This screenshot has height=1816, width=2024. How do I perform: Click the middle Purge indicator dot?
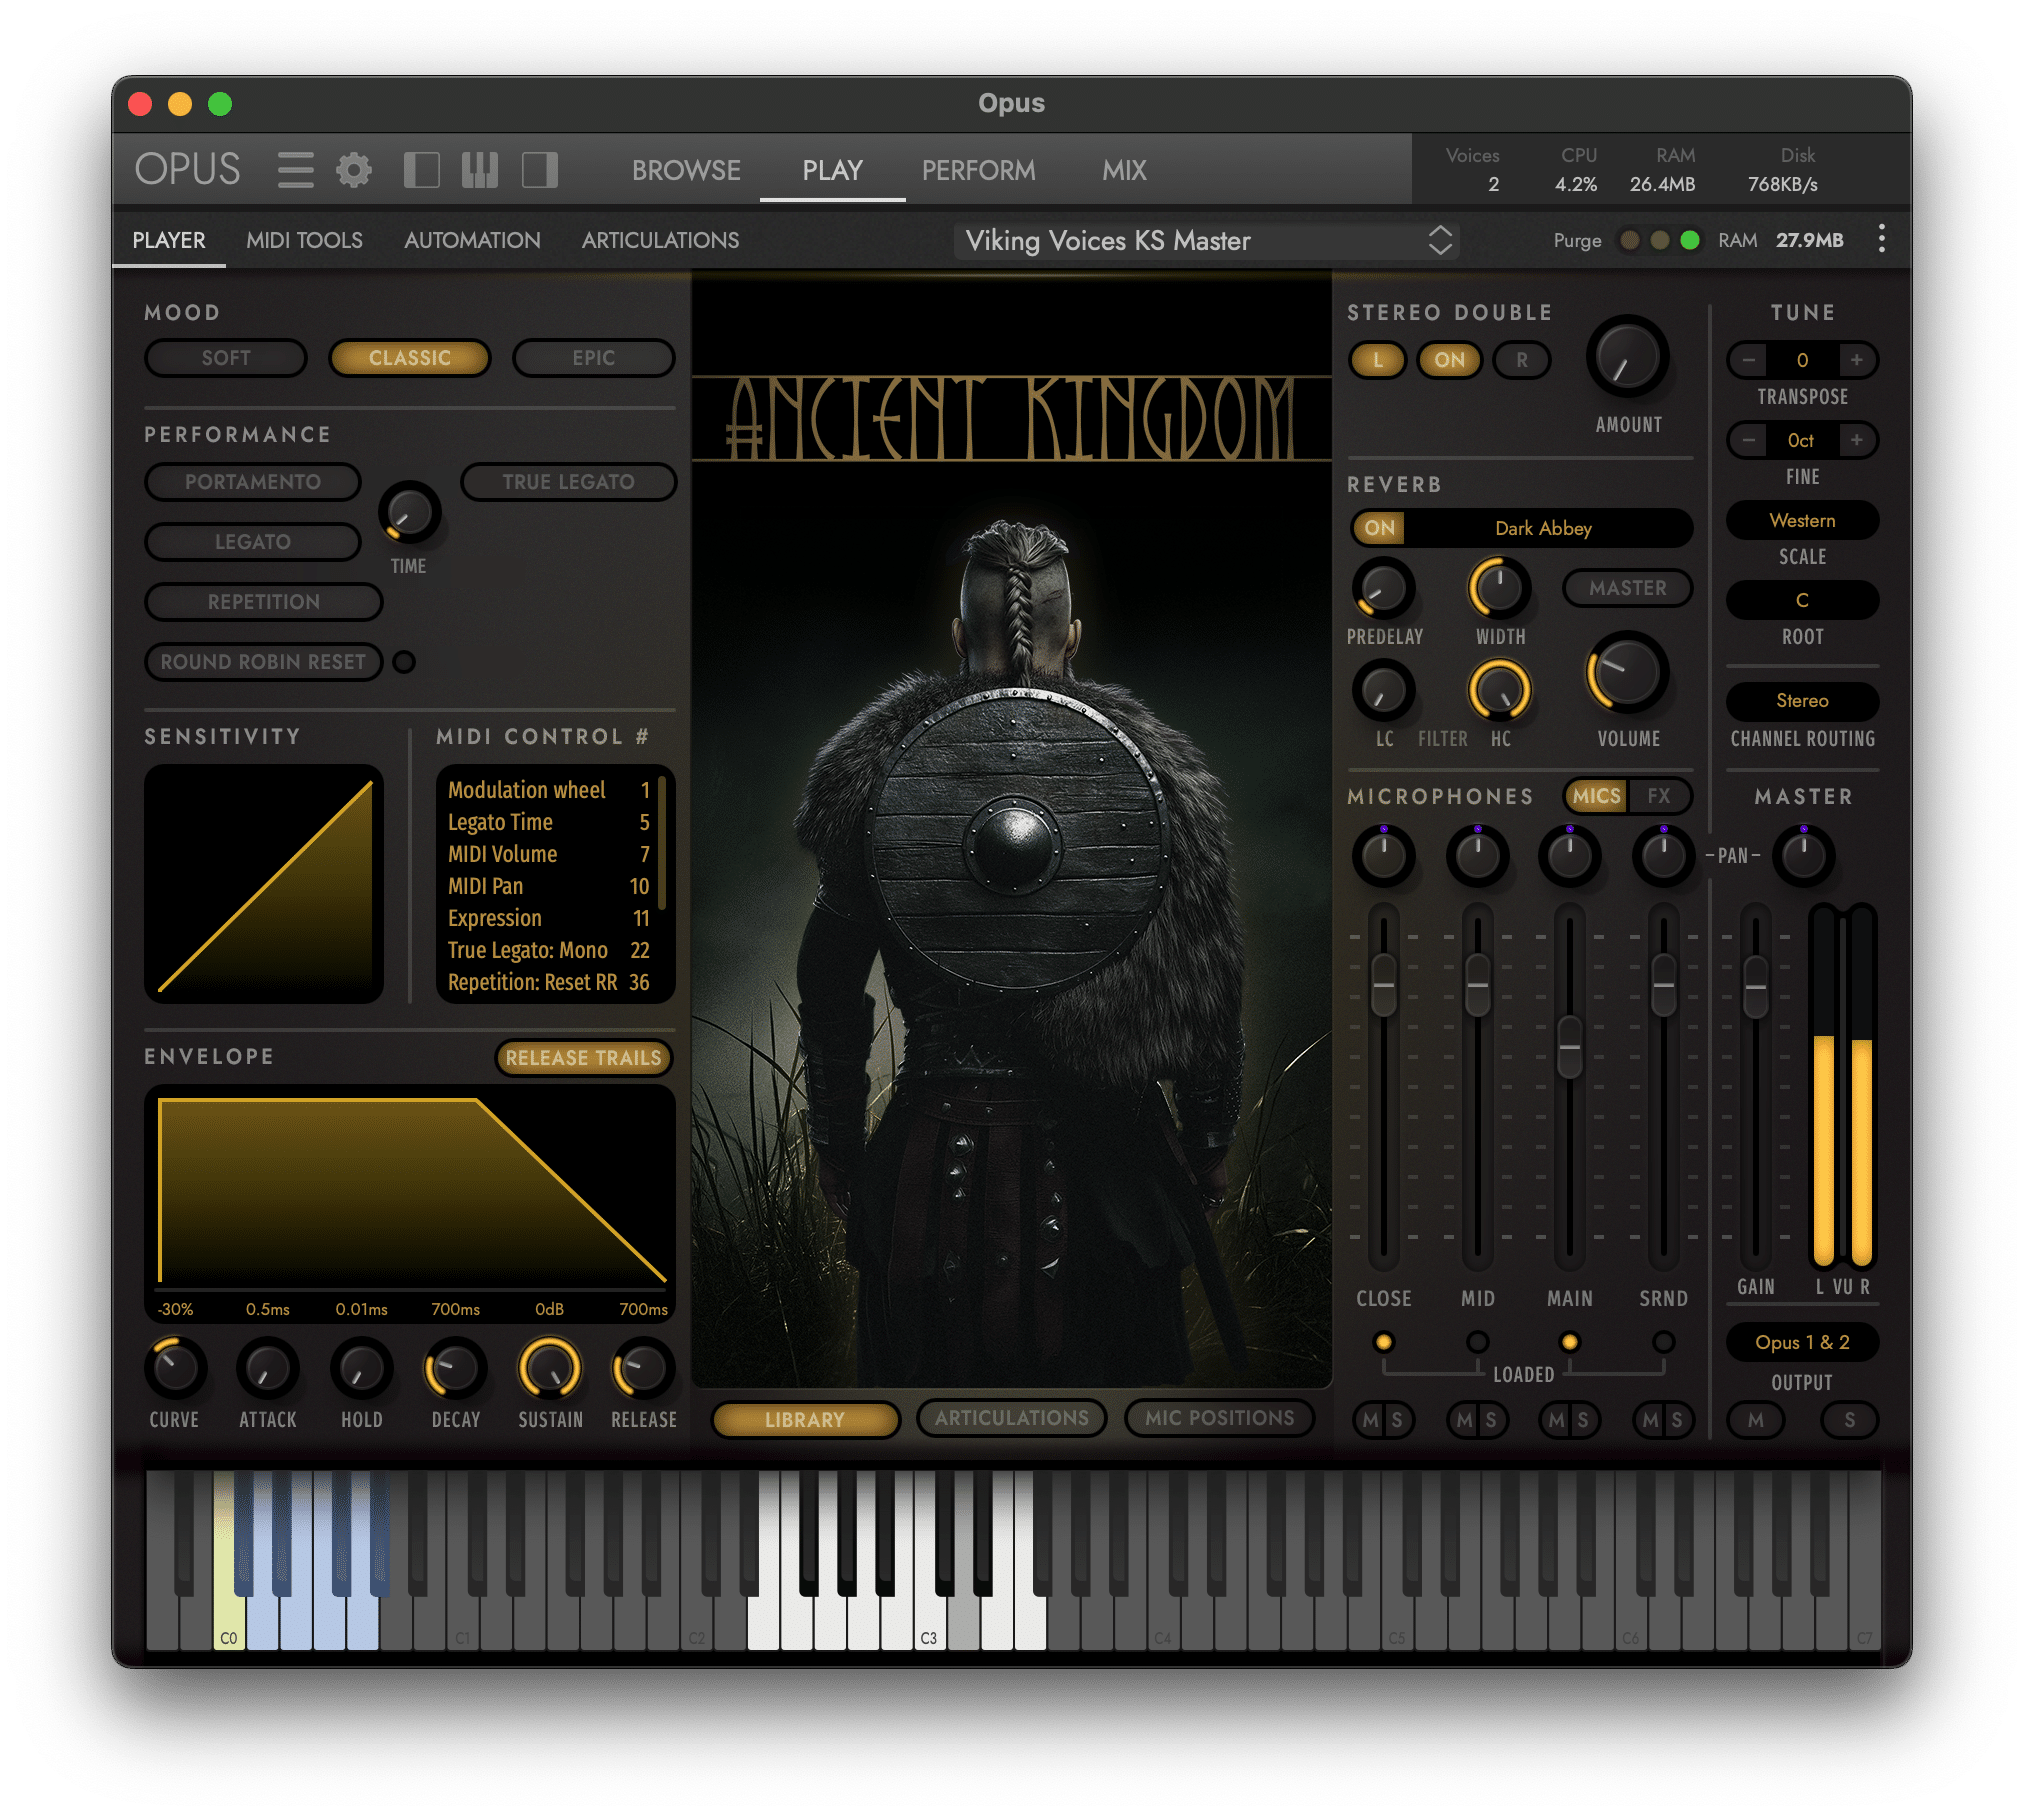click(1660, 240)
